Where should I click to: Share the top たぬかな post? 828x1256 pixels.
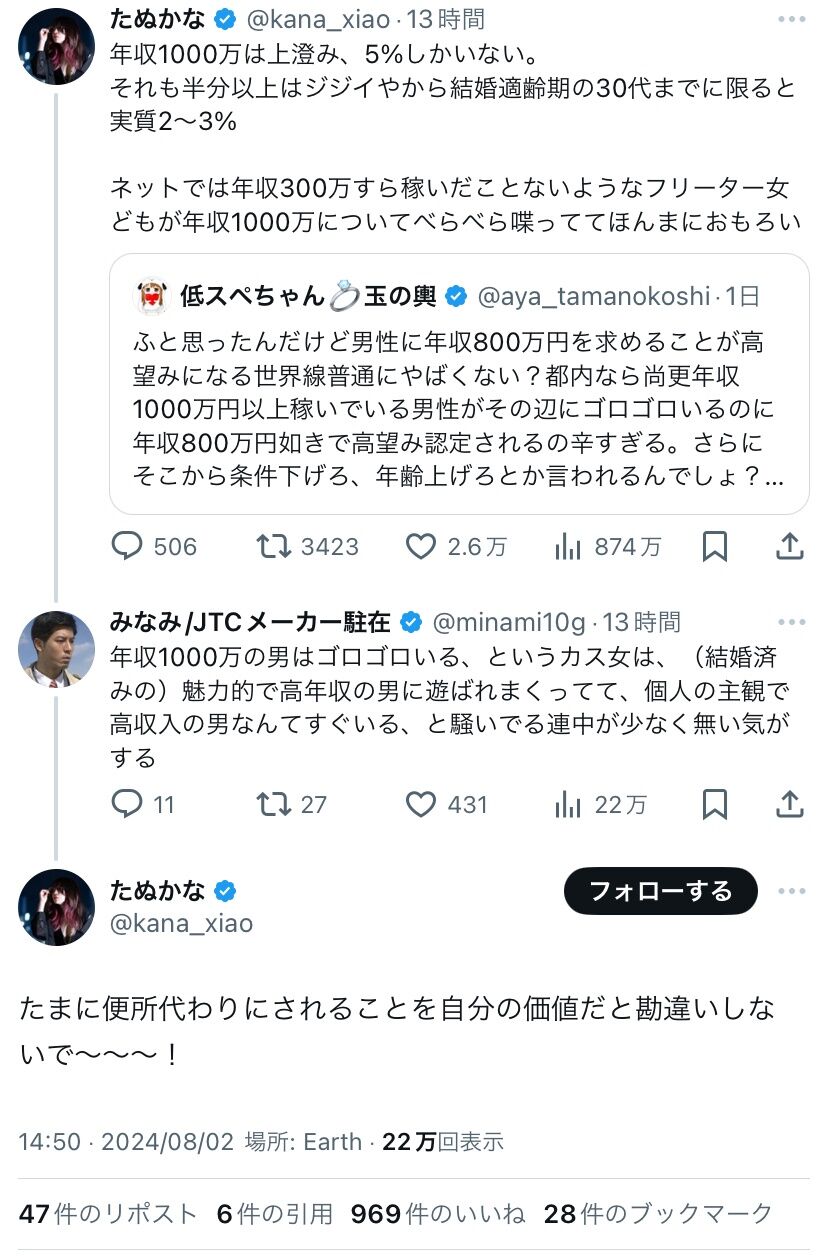[x=789, y=546]
